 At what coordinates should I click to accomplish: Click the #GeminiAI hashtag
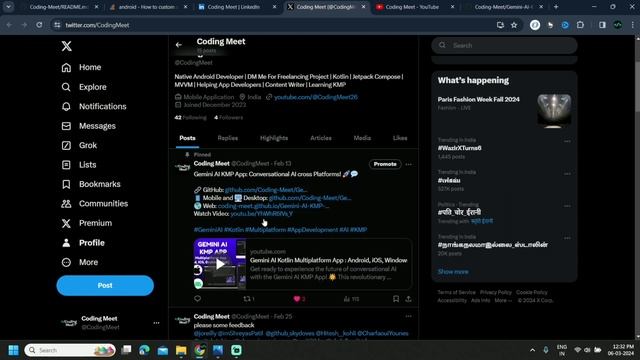coord(208,230)
